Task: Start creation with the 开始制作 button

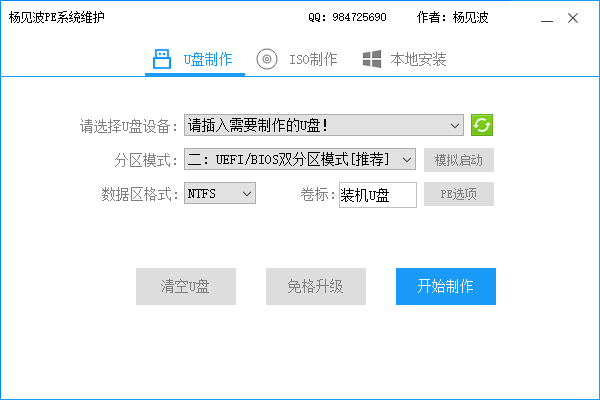Action: pyautogui.click(x=445, y=286)
